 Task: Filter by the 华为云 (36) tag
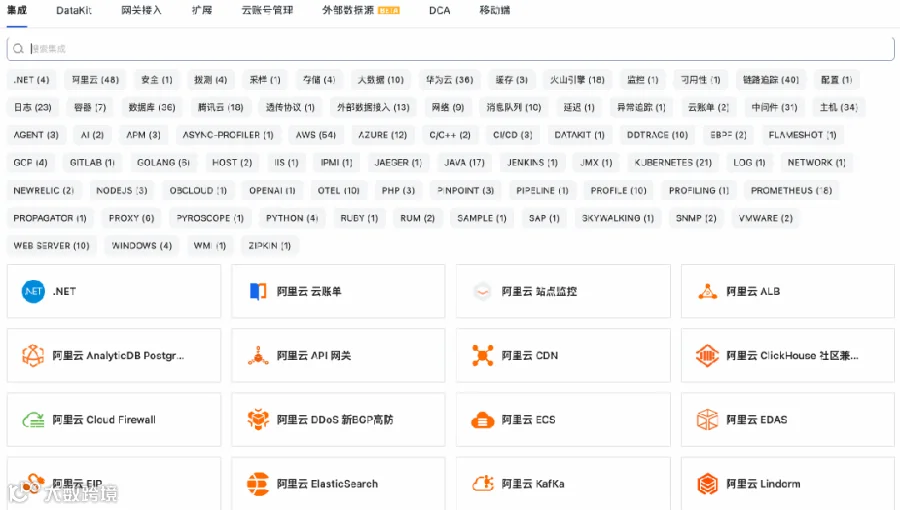(x=449, y=80)
